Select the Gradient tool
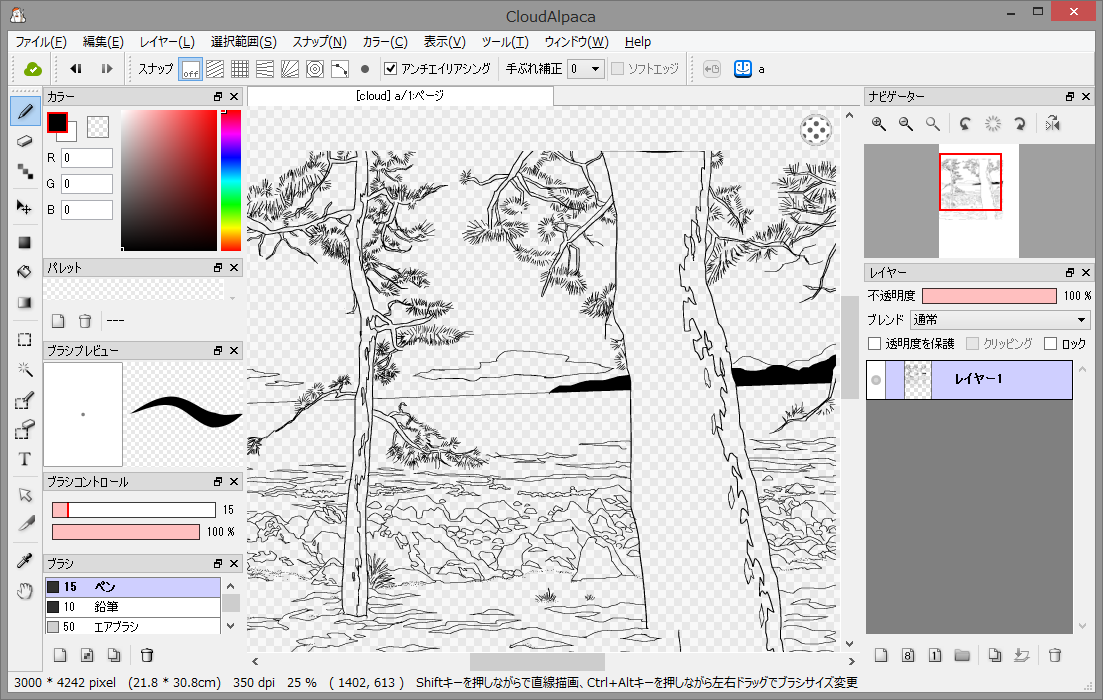Image resolution: width=1103 pixels, height=700 pixels. pos(25,302)
